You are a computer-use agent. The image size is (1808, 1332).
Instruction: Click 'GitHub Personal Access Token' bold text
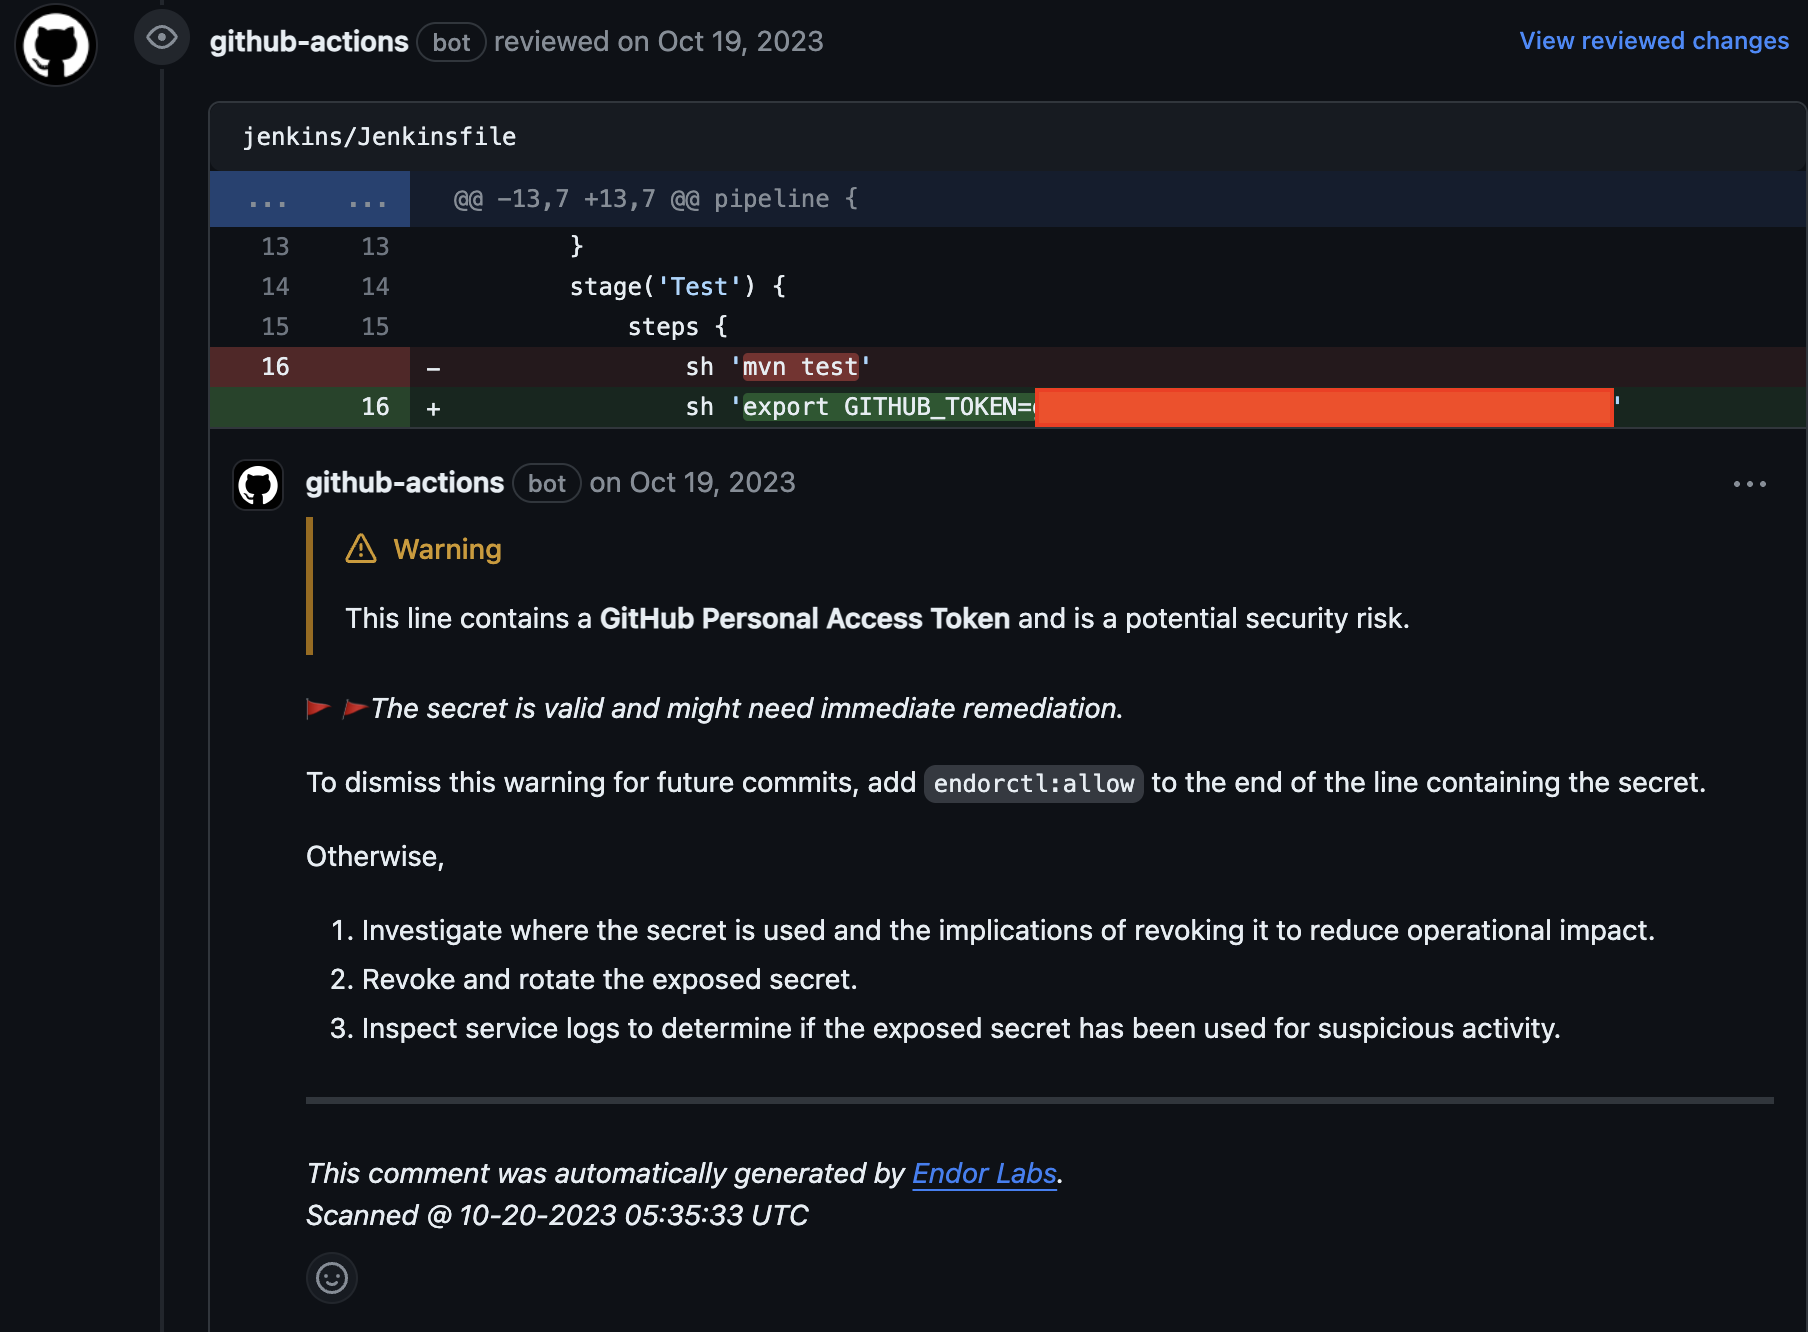click(x=805, y=618)
